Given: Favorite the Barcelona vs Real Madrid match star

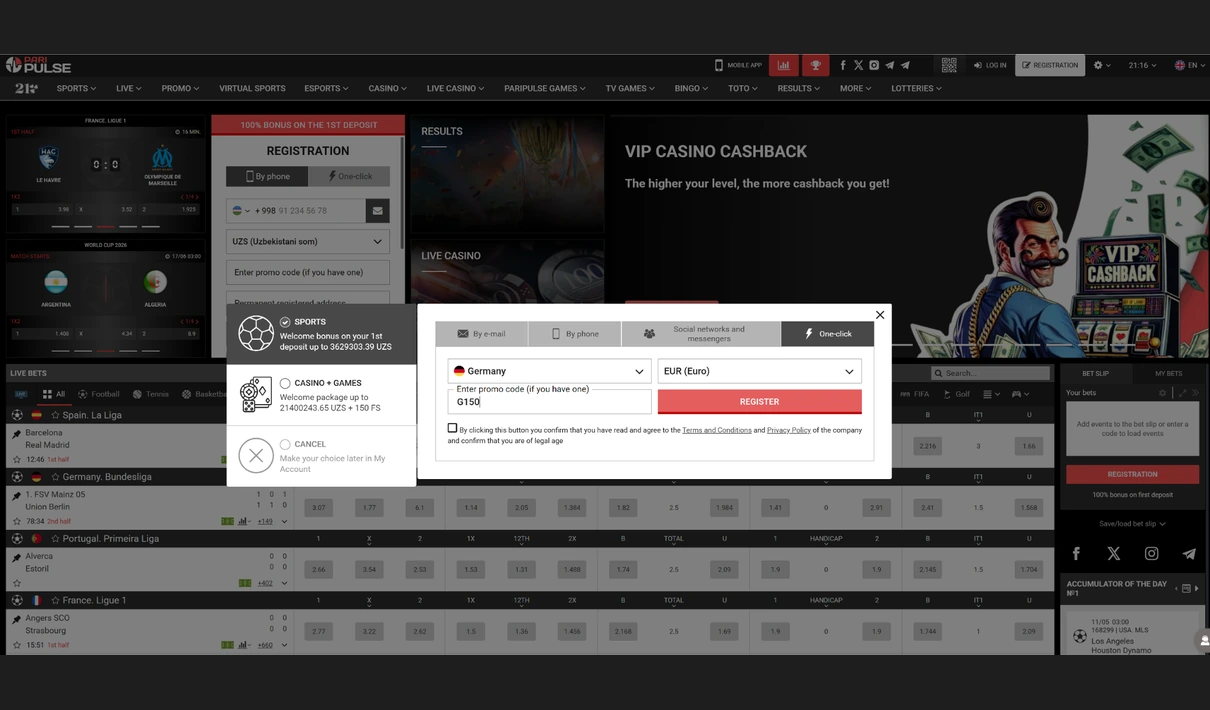Looking at the screenshot, I should pyautogui.click(x=17, y=459).
